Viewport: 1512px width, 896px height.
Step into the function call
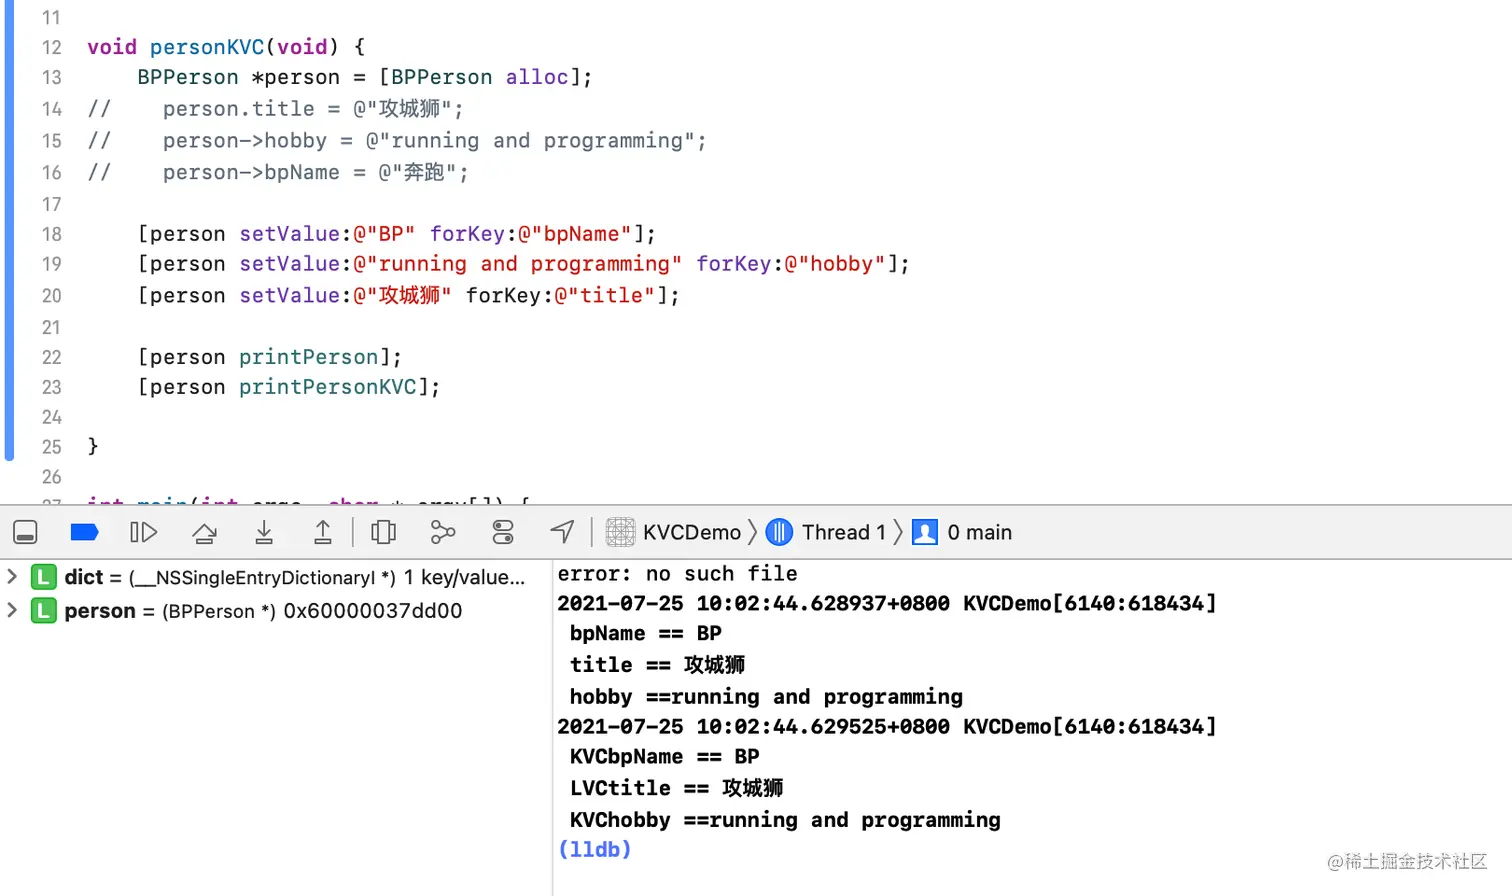coord(262,532)
